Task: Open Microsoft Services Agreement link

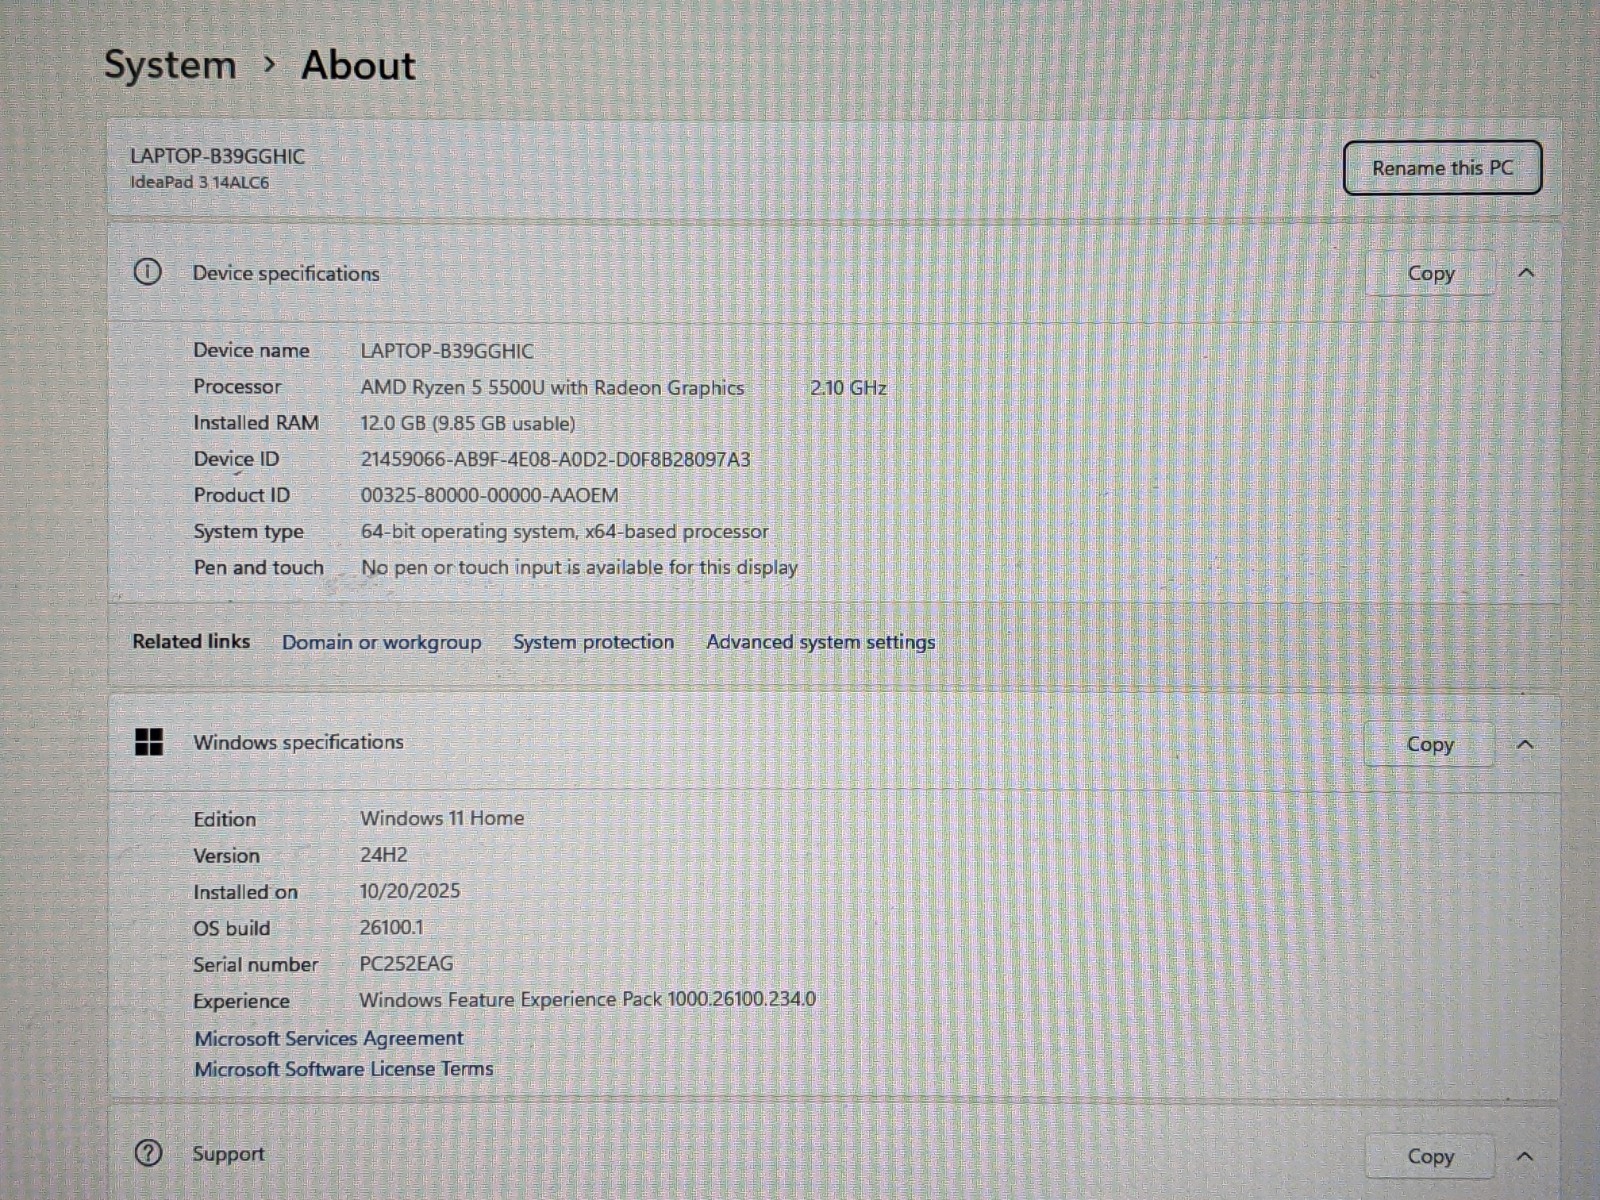Action: pyautogui.click(x=329, y=1038)
